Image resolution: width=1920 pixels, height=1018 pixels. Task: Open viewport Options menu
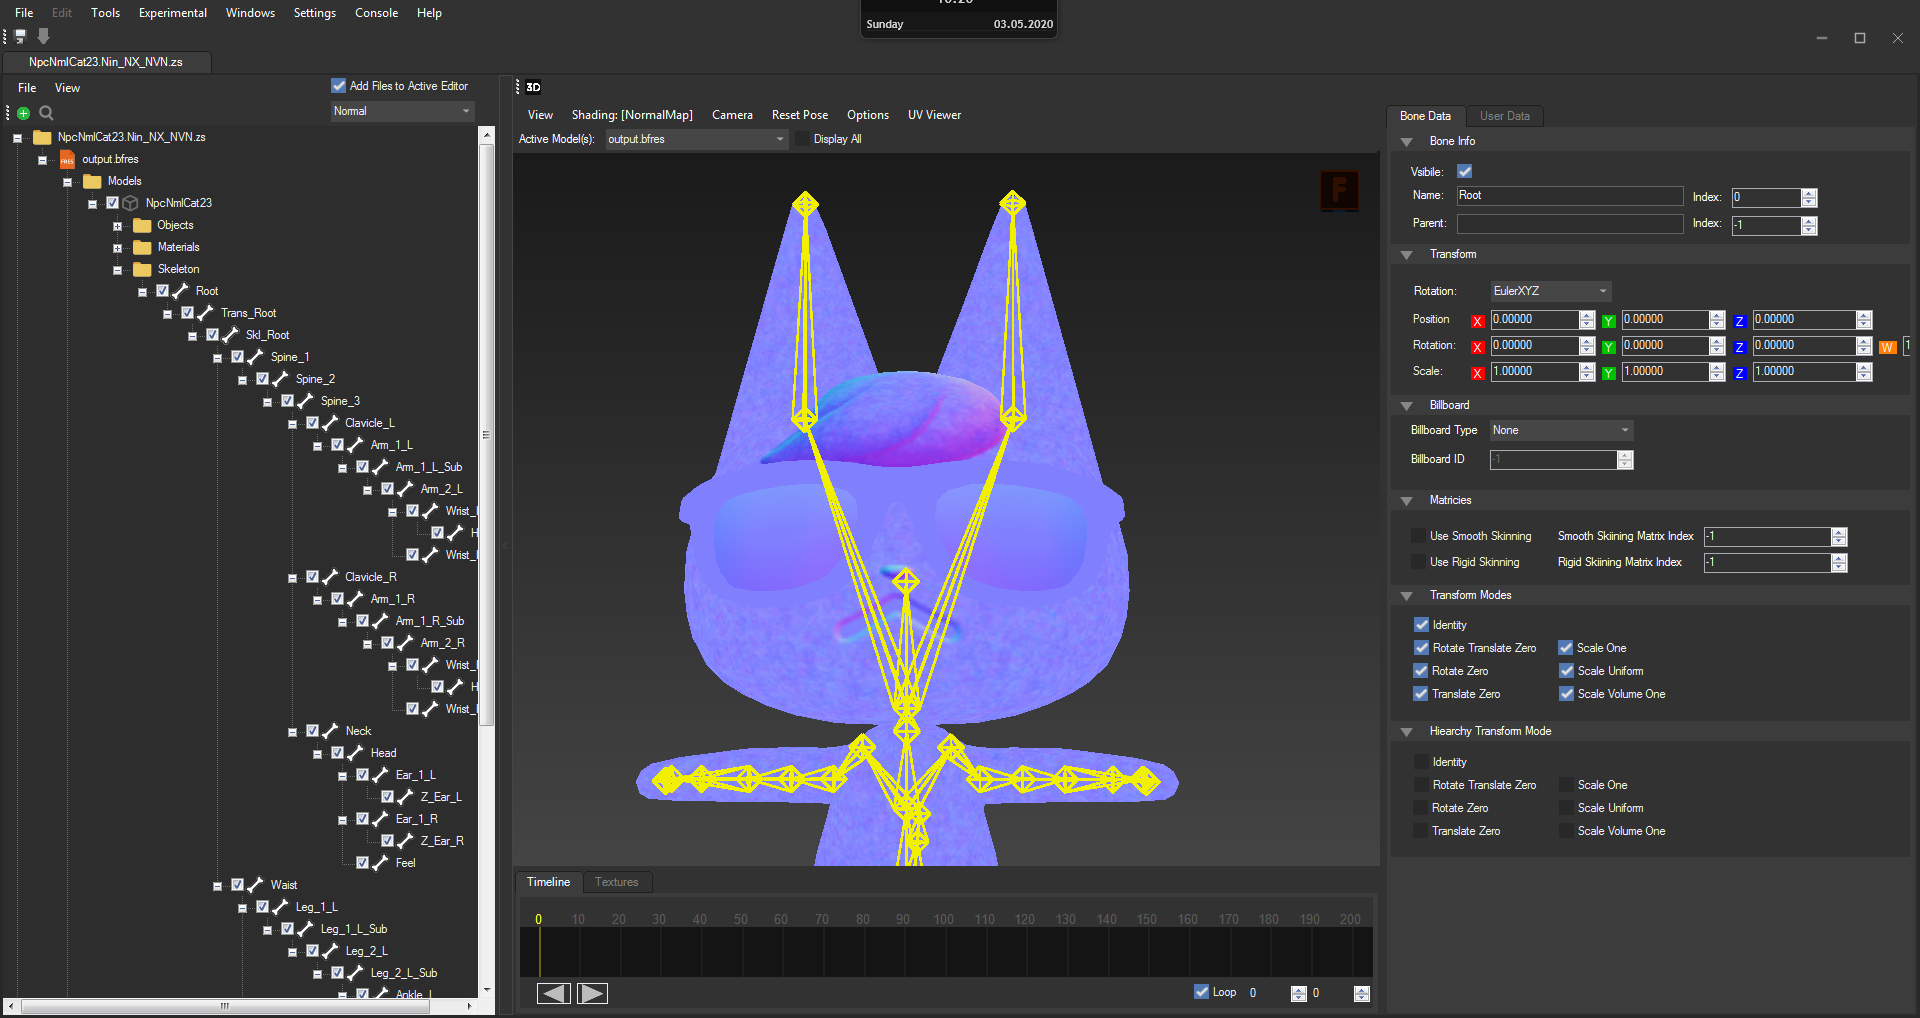[867, 115]
